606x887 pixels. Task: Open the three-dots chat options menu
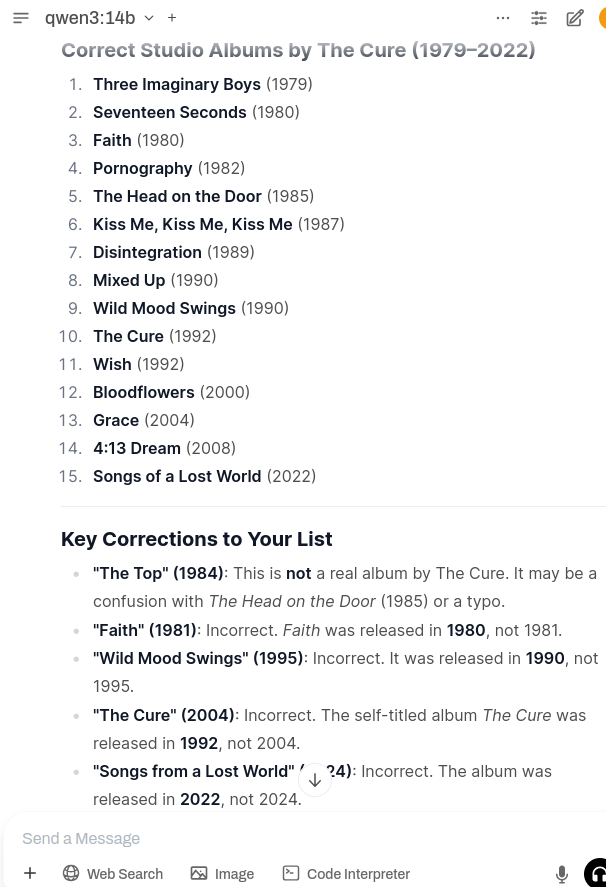pyautogui.click(x=502, y=18)
